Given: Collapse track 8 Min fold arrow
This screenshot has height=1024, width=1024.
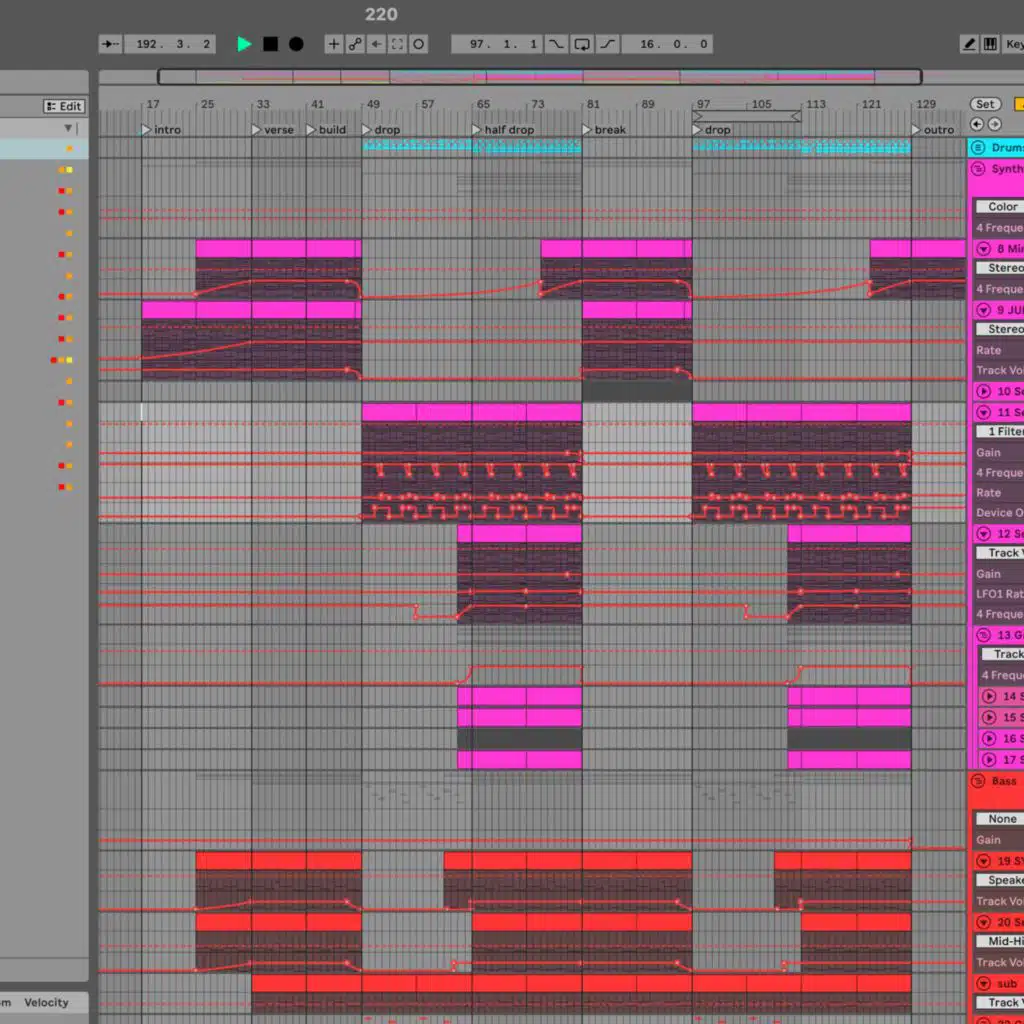Looking at the screenshot, I should point(984,248).
